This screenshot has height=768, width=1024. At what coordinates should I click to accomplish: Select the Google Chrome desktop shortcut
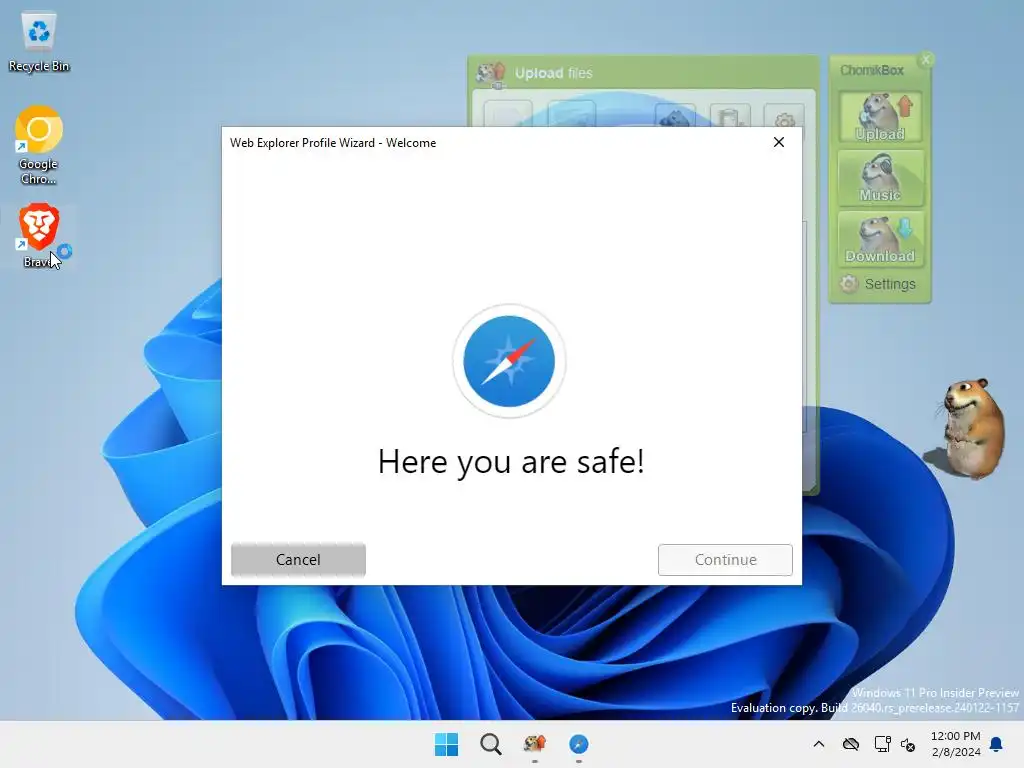pos(39,146)
